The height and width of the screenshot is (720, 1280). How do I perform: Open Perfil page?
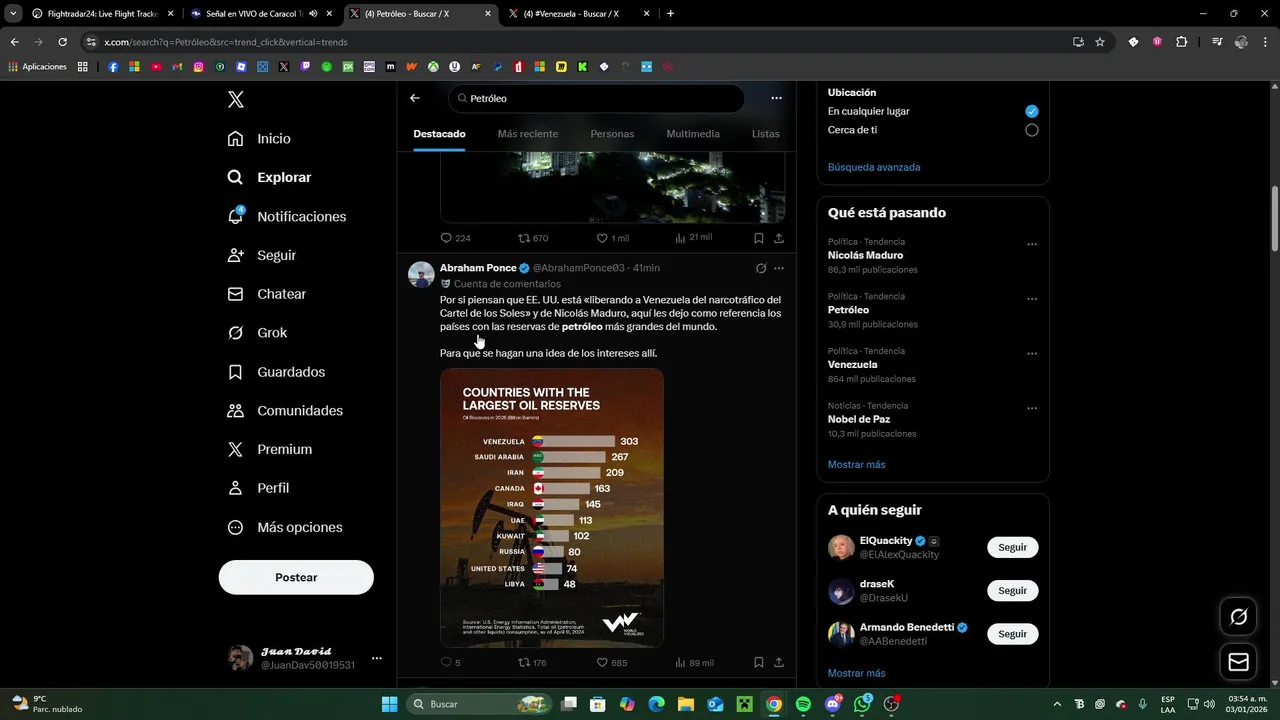coord(257,488)
